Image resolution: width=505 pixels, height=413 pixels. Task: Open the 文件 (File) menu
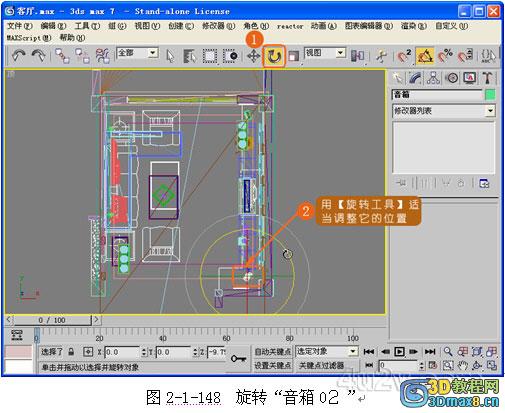pyautogui.click(x=20, y=26)
